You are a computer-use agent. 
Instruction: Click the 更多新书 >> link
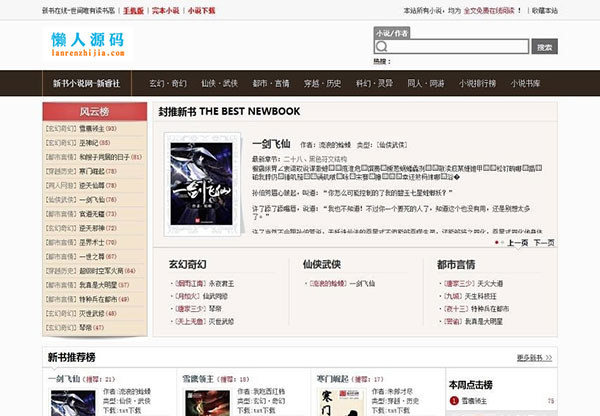click(535, 357)
